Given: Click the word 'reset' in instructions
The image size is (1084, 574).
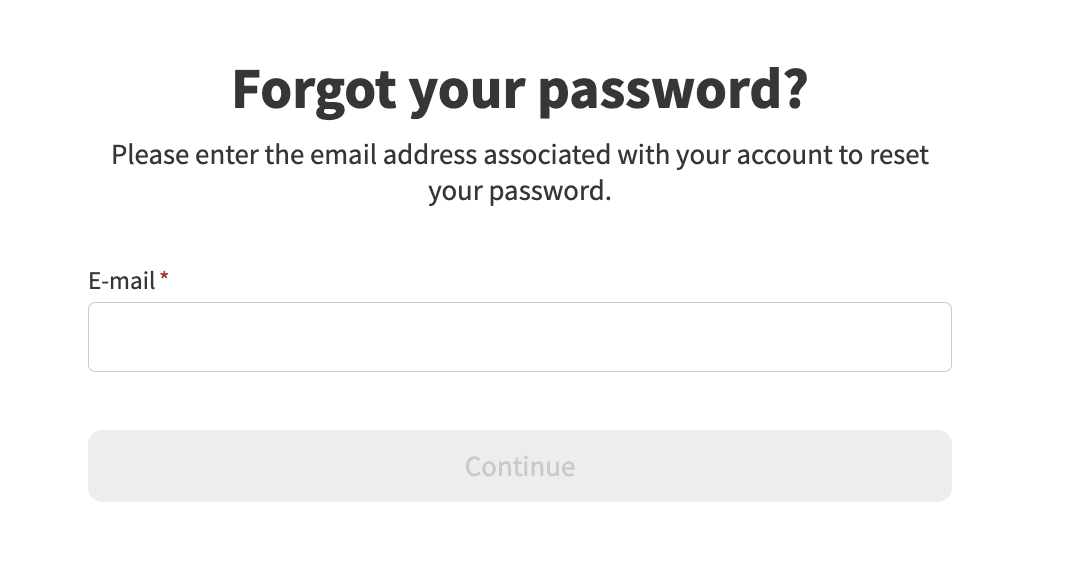Looking at the screenshot, I should pos(899,155).
